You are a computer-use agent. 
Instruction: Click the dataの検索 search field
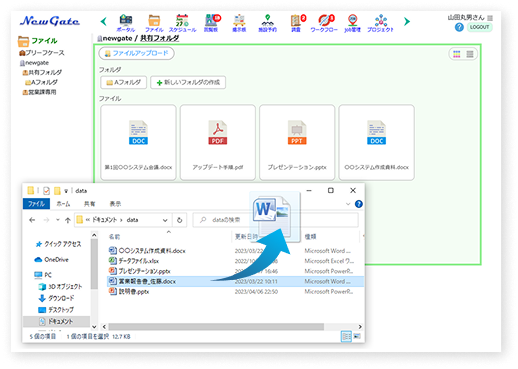point(275,220)
